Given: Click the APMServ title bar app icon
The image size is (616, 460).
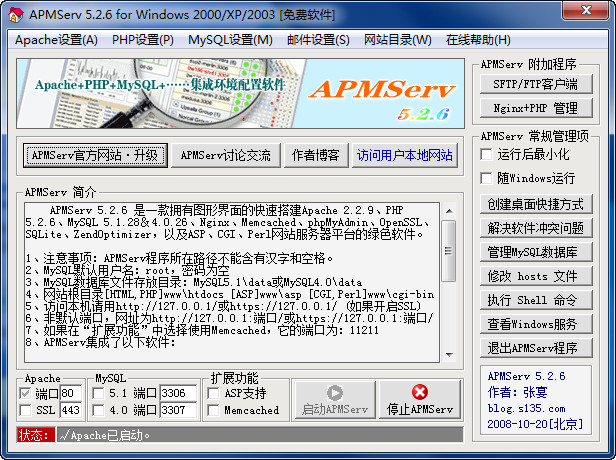Looking at the screenshot, I should pos(13,13).
